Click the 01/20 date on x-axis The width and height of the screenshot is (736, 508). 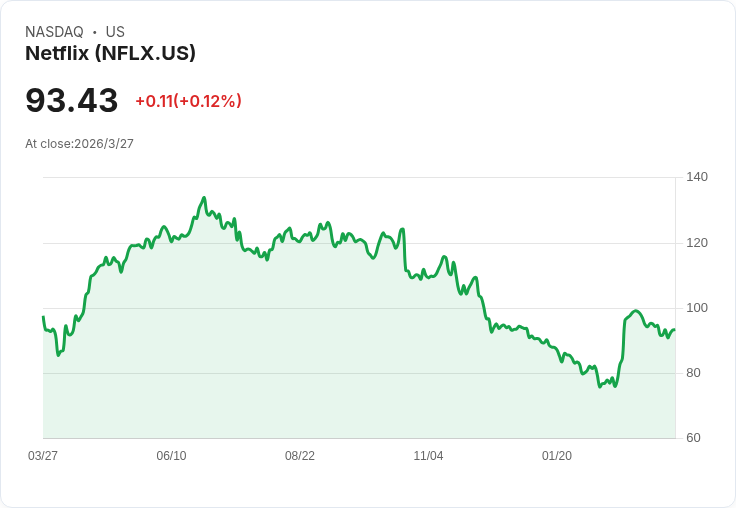(557, 456)
